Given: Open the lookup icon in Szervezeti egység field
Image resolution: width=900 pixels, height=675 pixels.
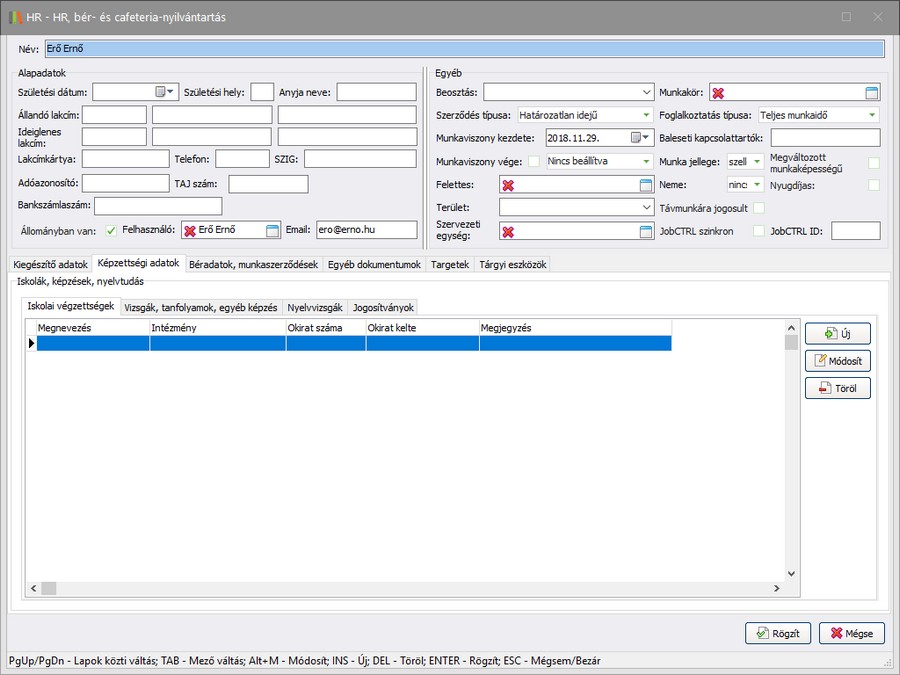Looking at the screenshot, I should tap(645, 231).
